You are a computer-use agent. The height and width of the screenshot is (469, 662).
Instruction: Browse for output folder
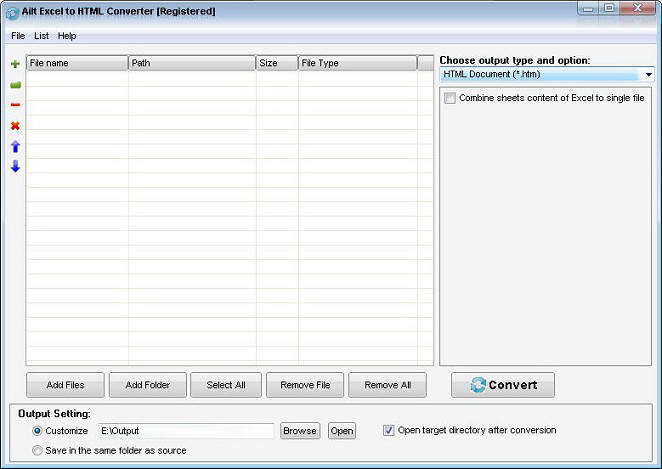(x=300, y=431)
